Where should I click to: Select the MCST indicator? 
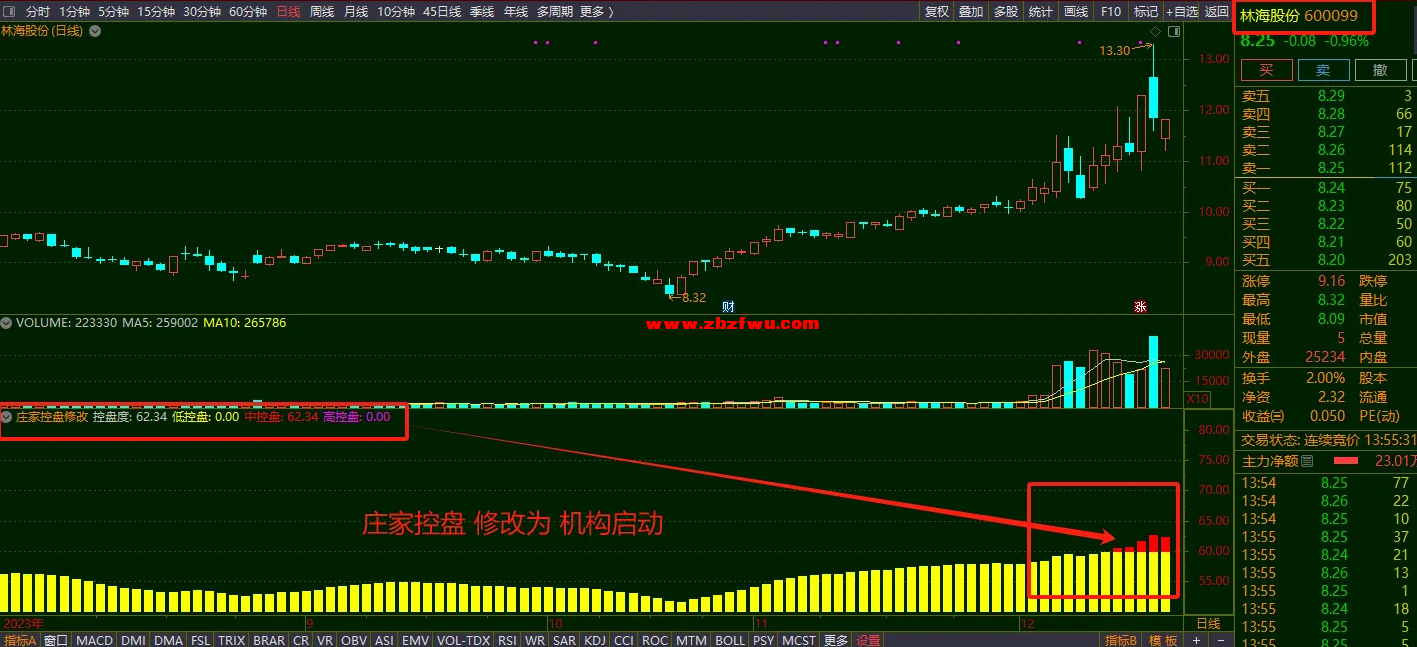click(799, 640)
